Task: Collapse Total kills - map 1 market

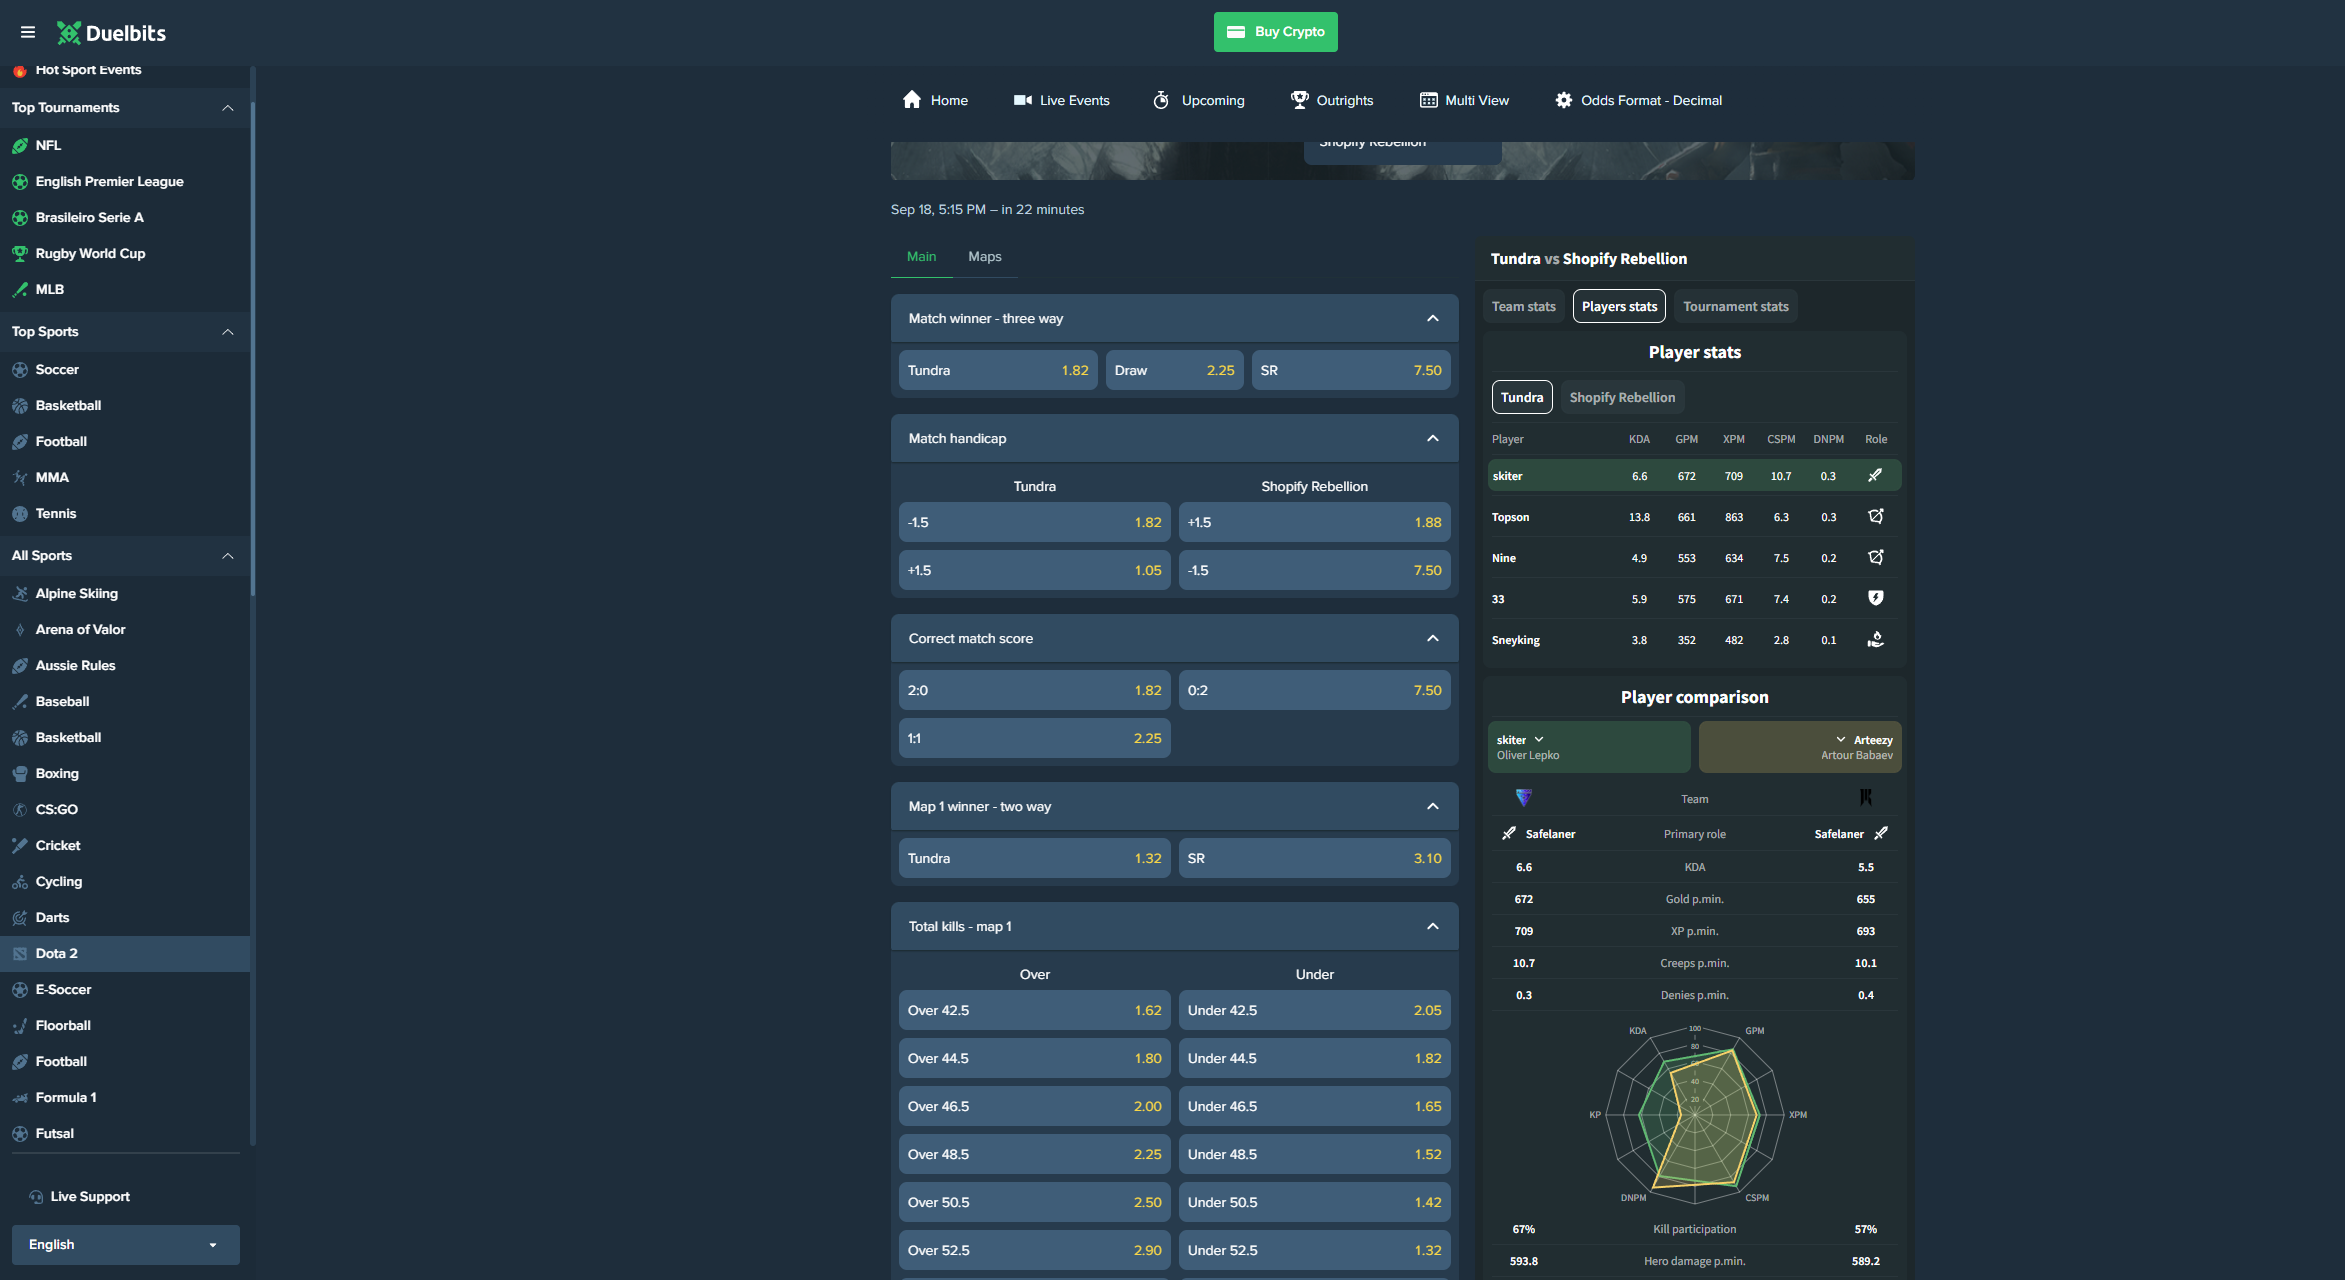Action: [1433, 927]
